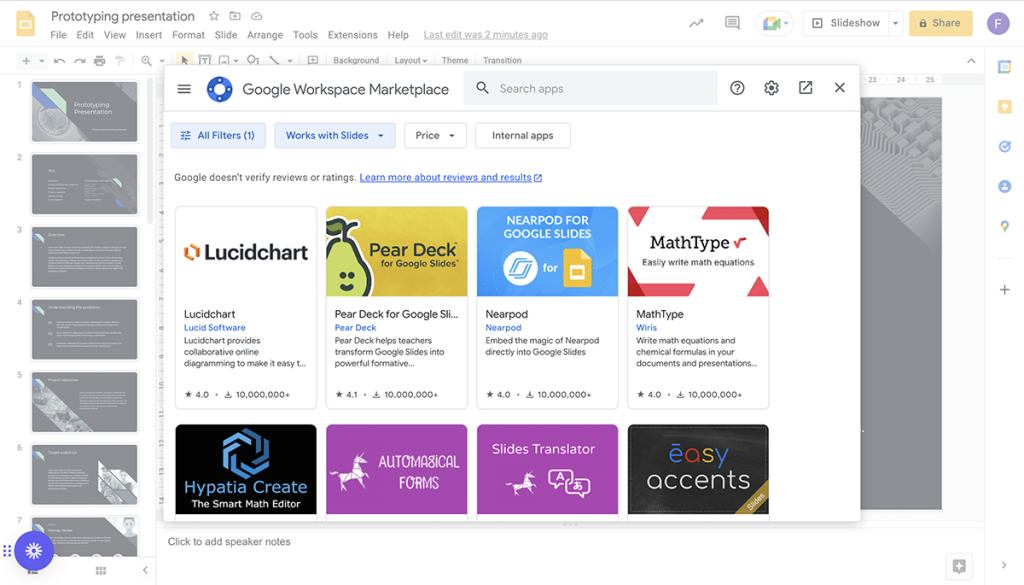Open Google Keep side panel
The height and width of the screenshot is (585, 1024).
click(x=1004, y=107)
